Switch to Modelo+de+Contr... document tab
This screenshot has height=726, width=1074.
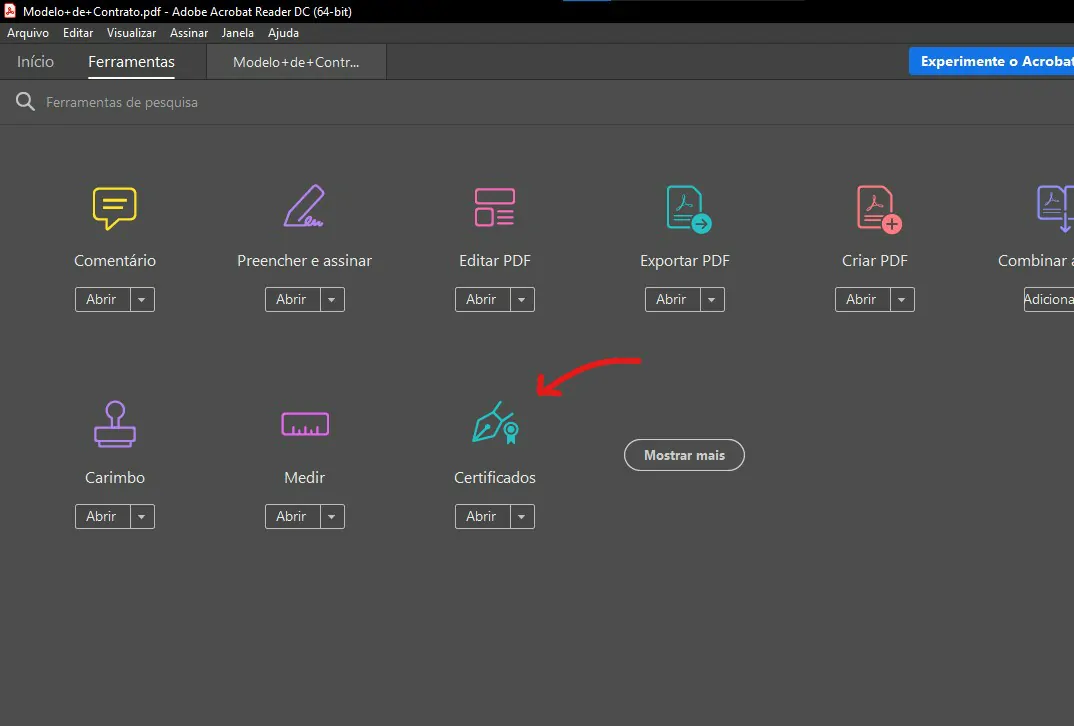[x=296, y=62]
